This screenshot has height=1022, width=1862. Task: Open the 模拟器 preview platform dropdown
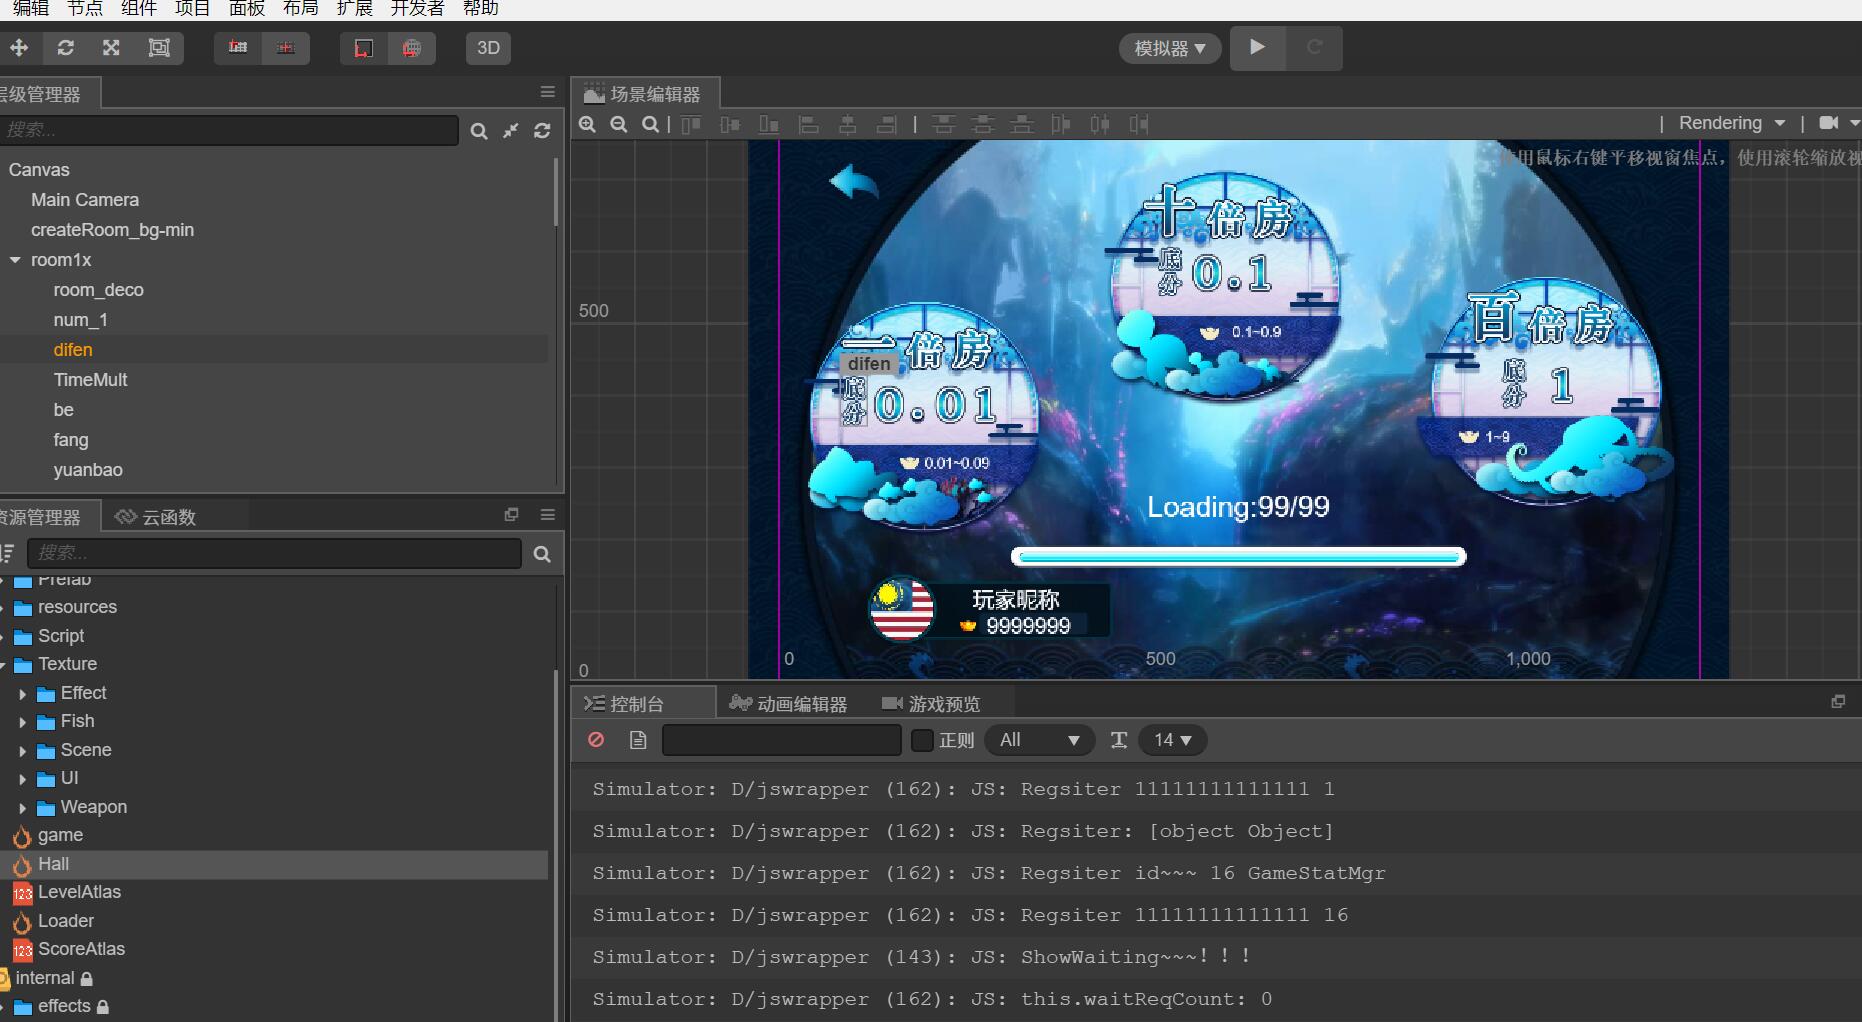(1170, 48)
